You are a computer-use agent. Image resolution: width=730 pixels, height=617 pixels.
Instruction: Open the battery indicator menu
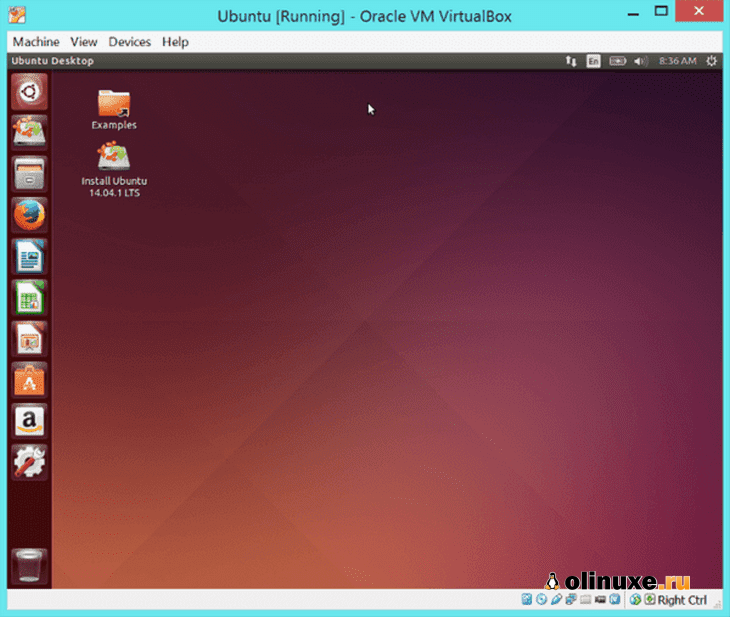[617, 61]
